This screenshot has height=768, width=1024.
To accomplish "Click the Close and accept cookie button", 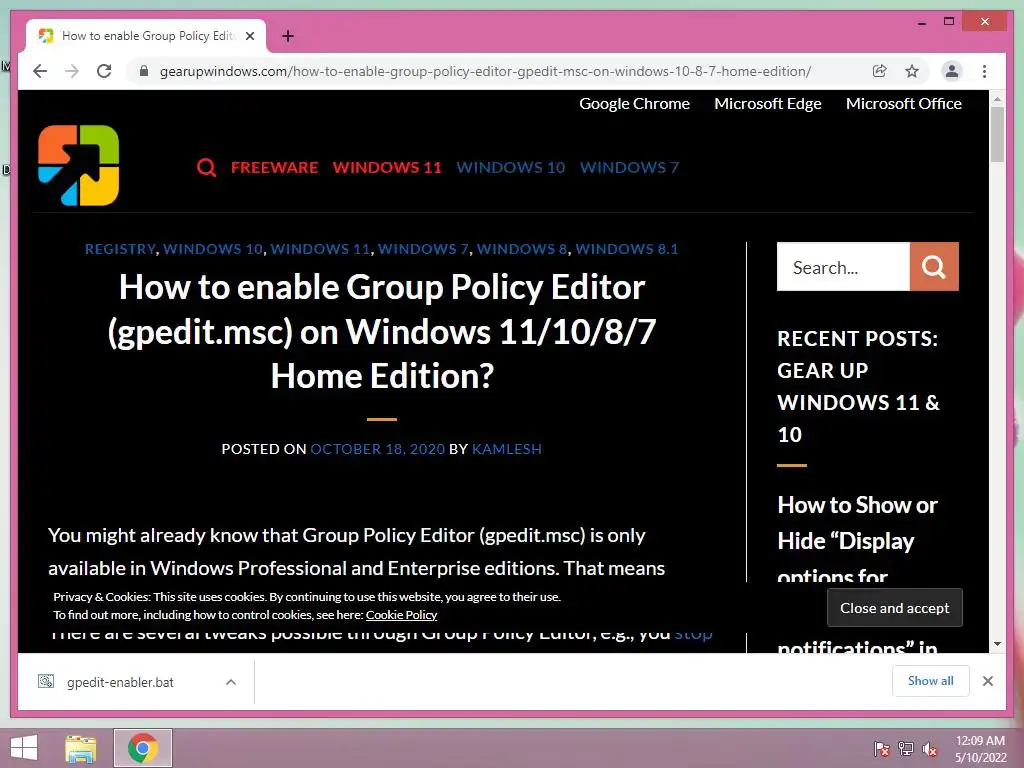I will click(x=895, y=608).
